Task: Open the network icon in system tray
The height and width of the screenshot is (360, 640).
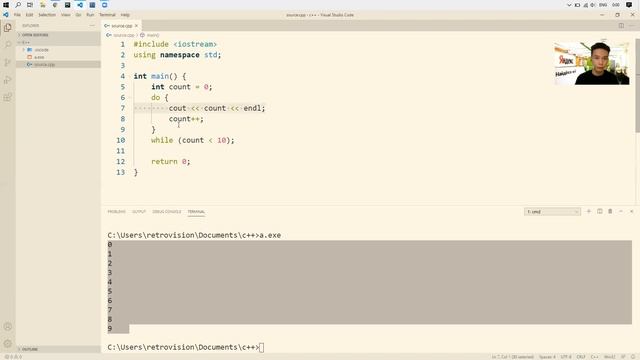Action: [x=585, y=5]
